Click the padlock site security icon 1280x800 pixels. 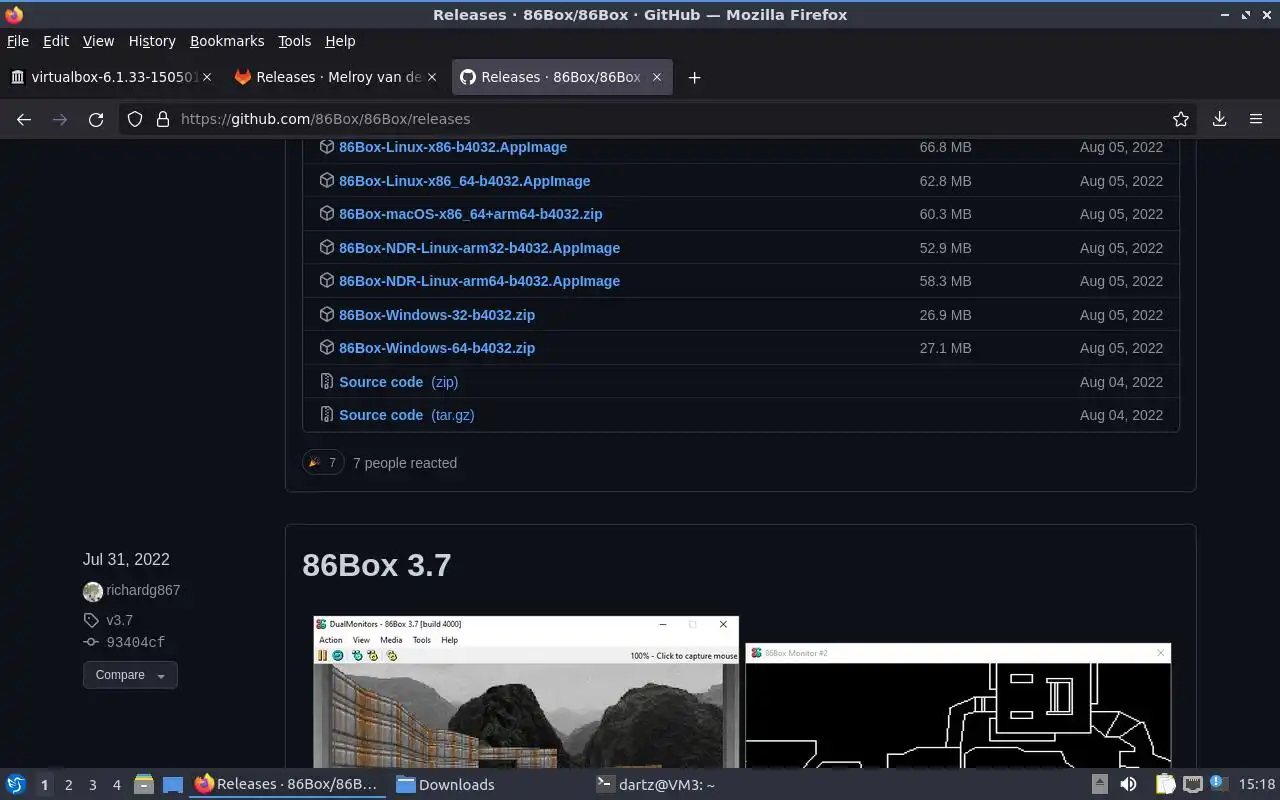coord(163,119)
